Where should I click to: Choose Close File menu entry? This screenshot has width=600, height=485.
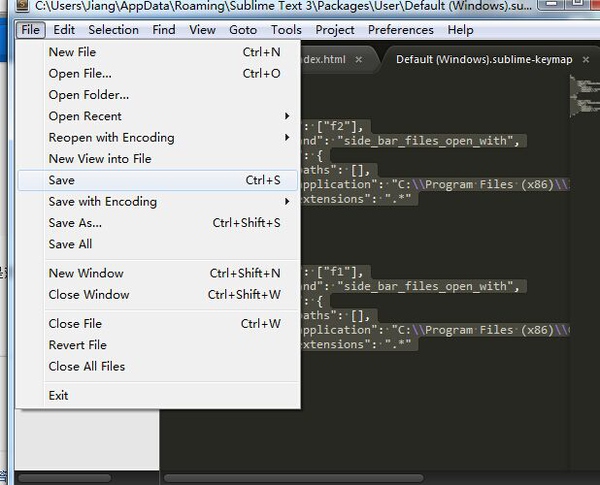tap(158, 324)
